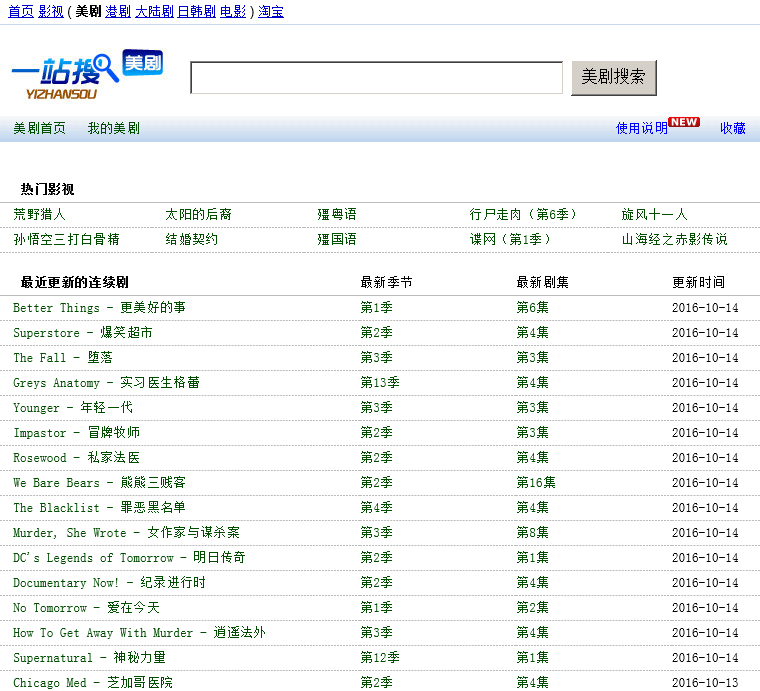Image resolution: width=760 pixels, height=691 pixels.
Task: Open the 首页 top link
Action: pos(21,11)
